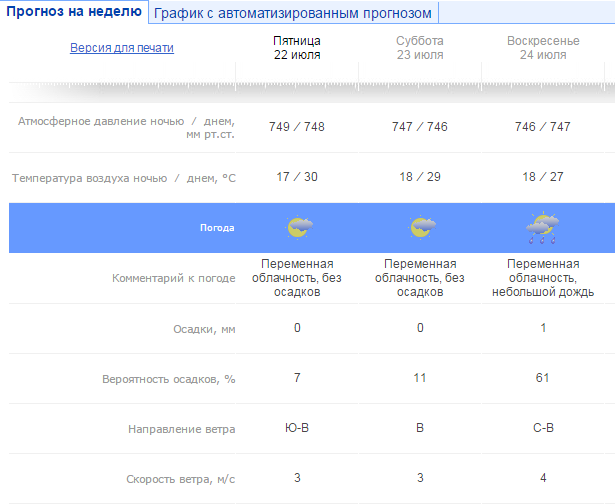The width and height of the screenshot is (616, 504).
Task: Click Sunday's precipitation probability 61
Action: click(x=543, y=379)
